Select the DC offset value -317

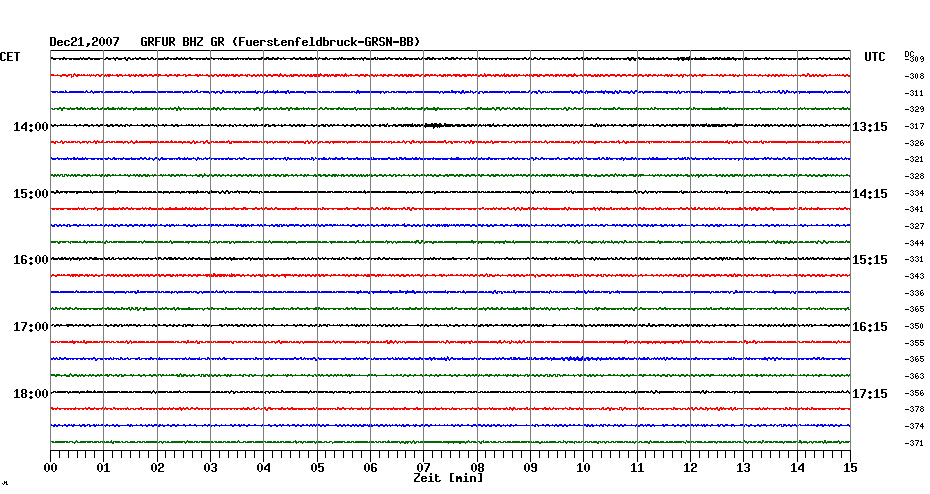tap(915, 126)
